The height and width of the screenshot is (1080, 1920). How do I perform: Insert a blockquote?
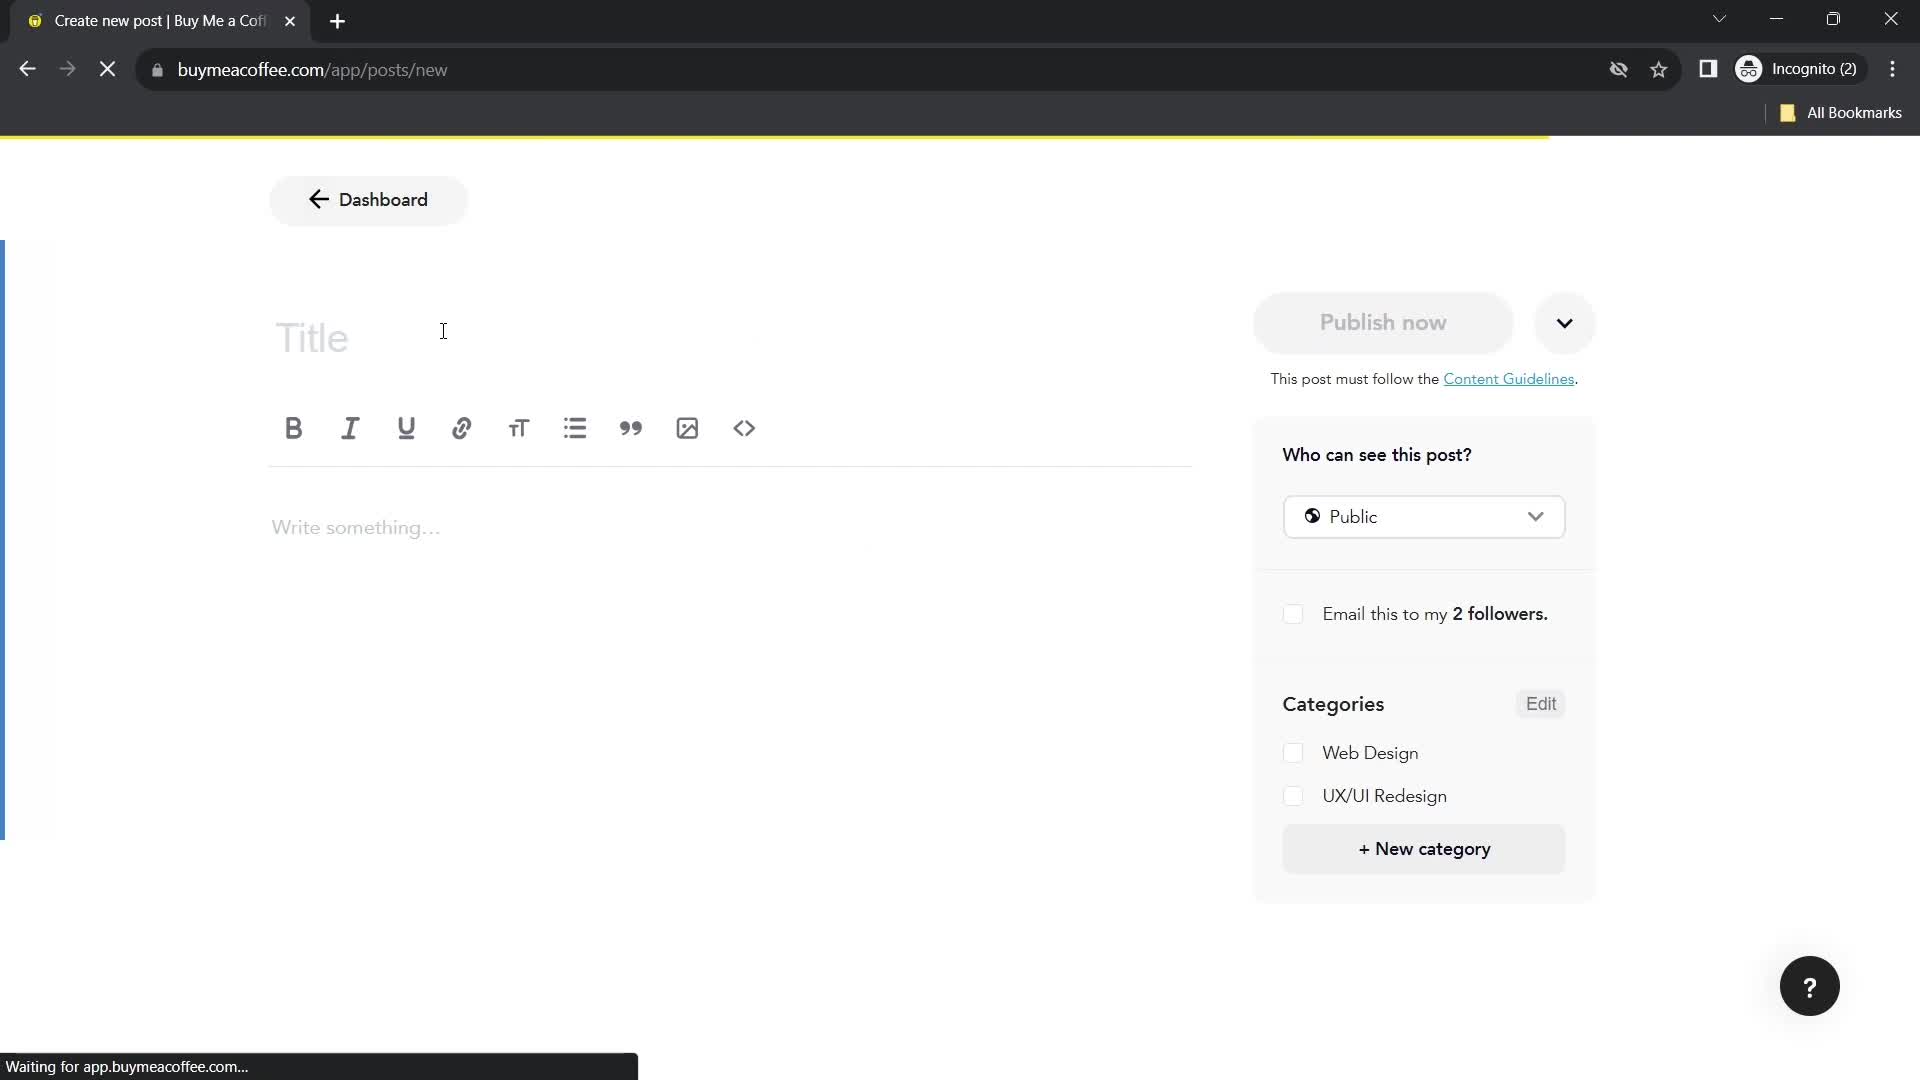click(632, 427)
